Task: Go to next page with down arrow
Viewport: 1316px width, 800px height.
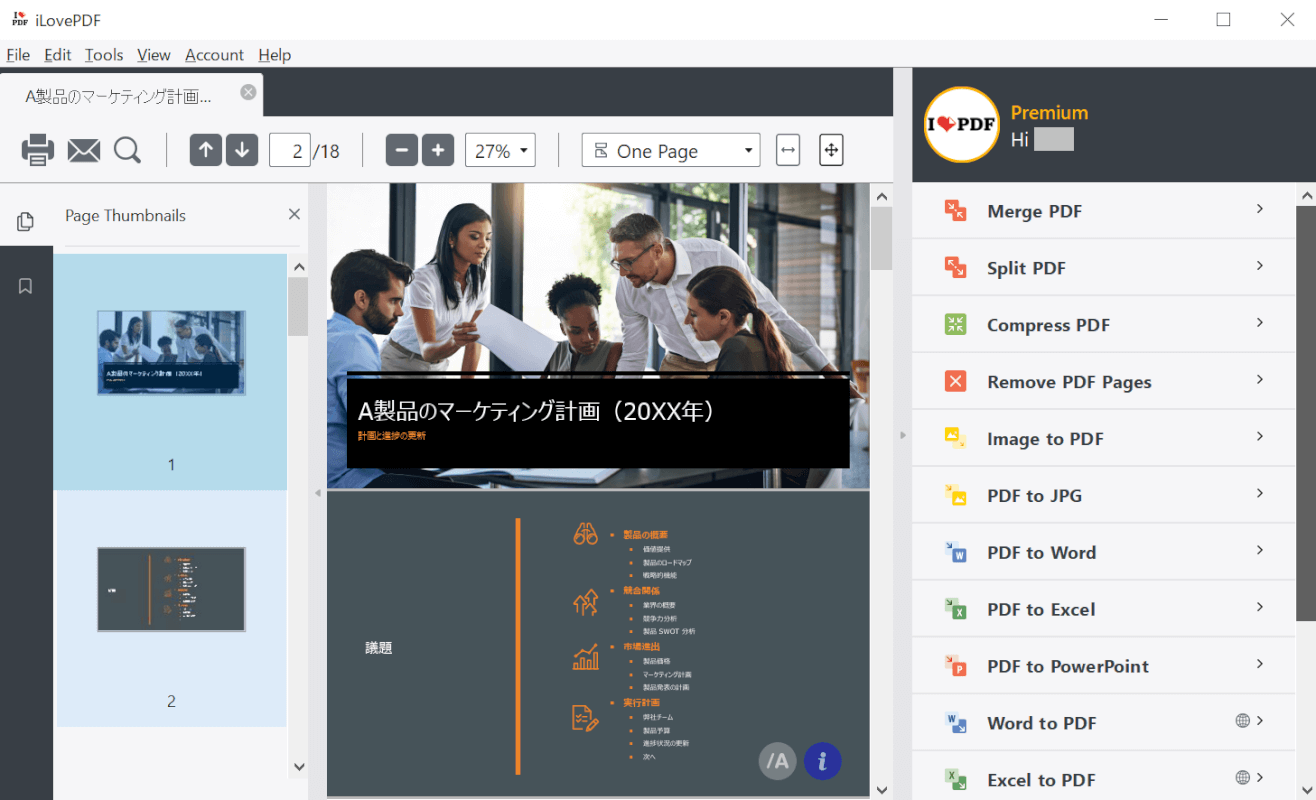Action: pos(242,150)
